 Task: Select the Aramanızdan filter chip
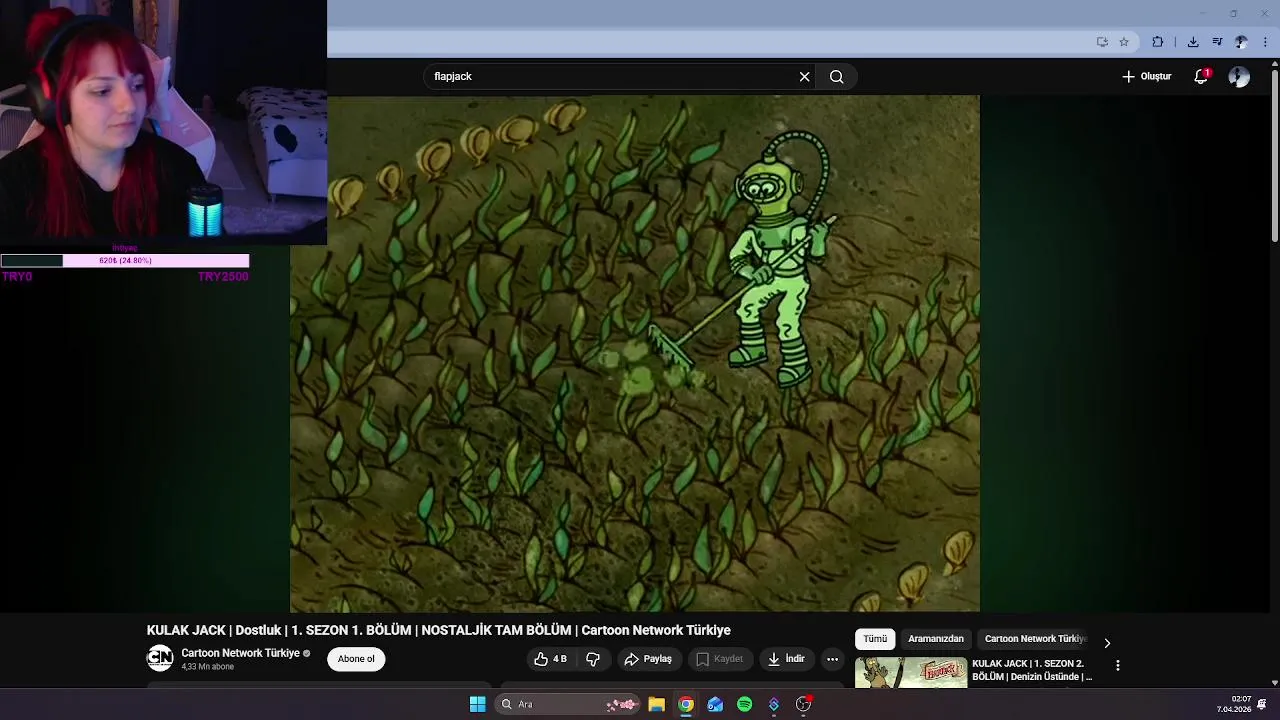[936, 639]
